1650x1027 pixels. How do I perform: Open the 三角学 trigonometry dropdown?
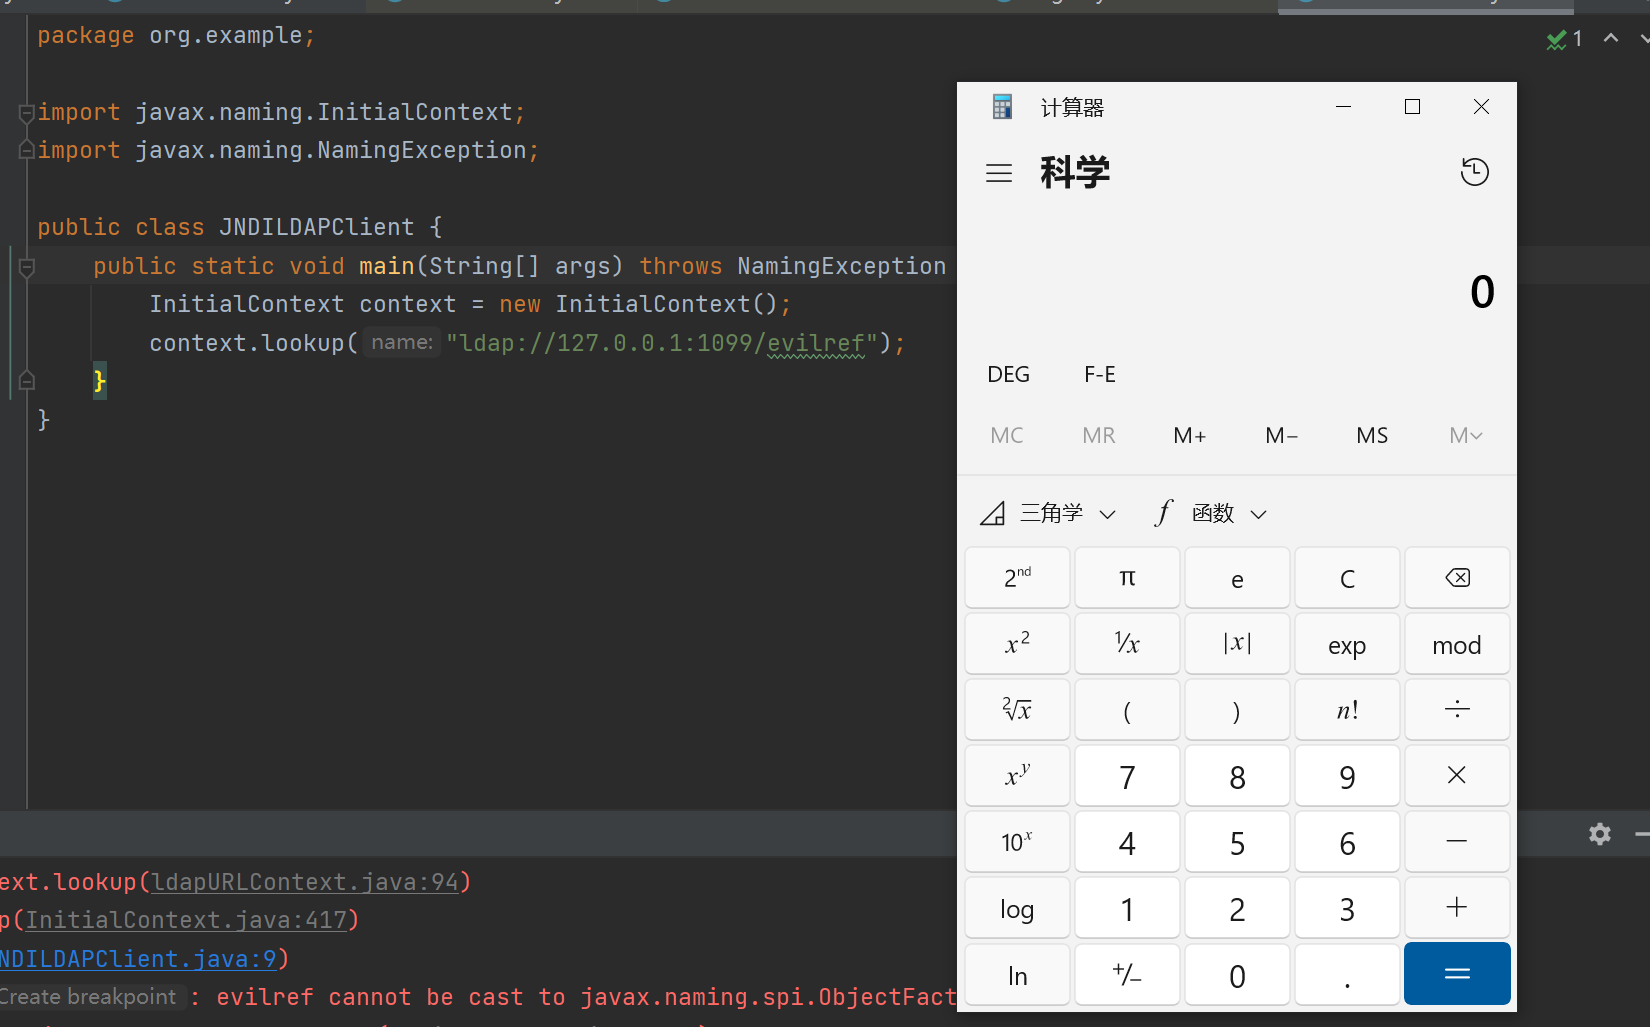tap(1048, 513)
